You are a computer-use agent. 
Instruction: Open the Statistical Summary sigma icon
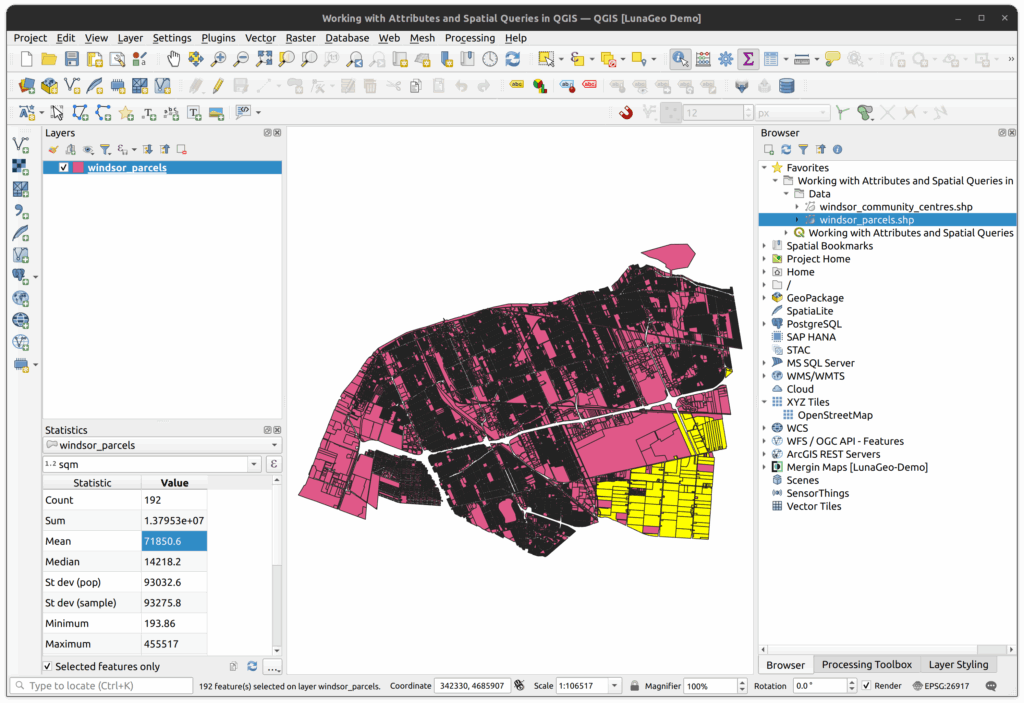748,60
